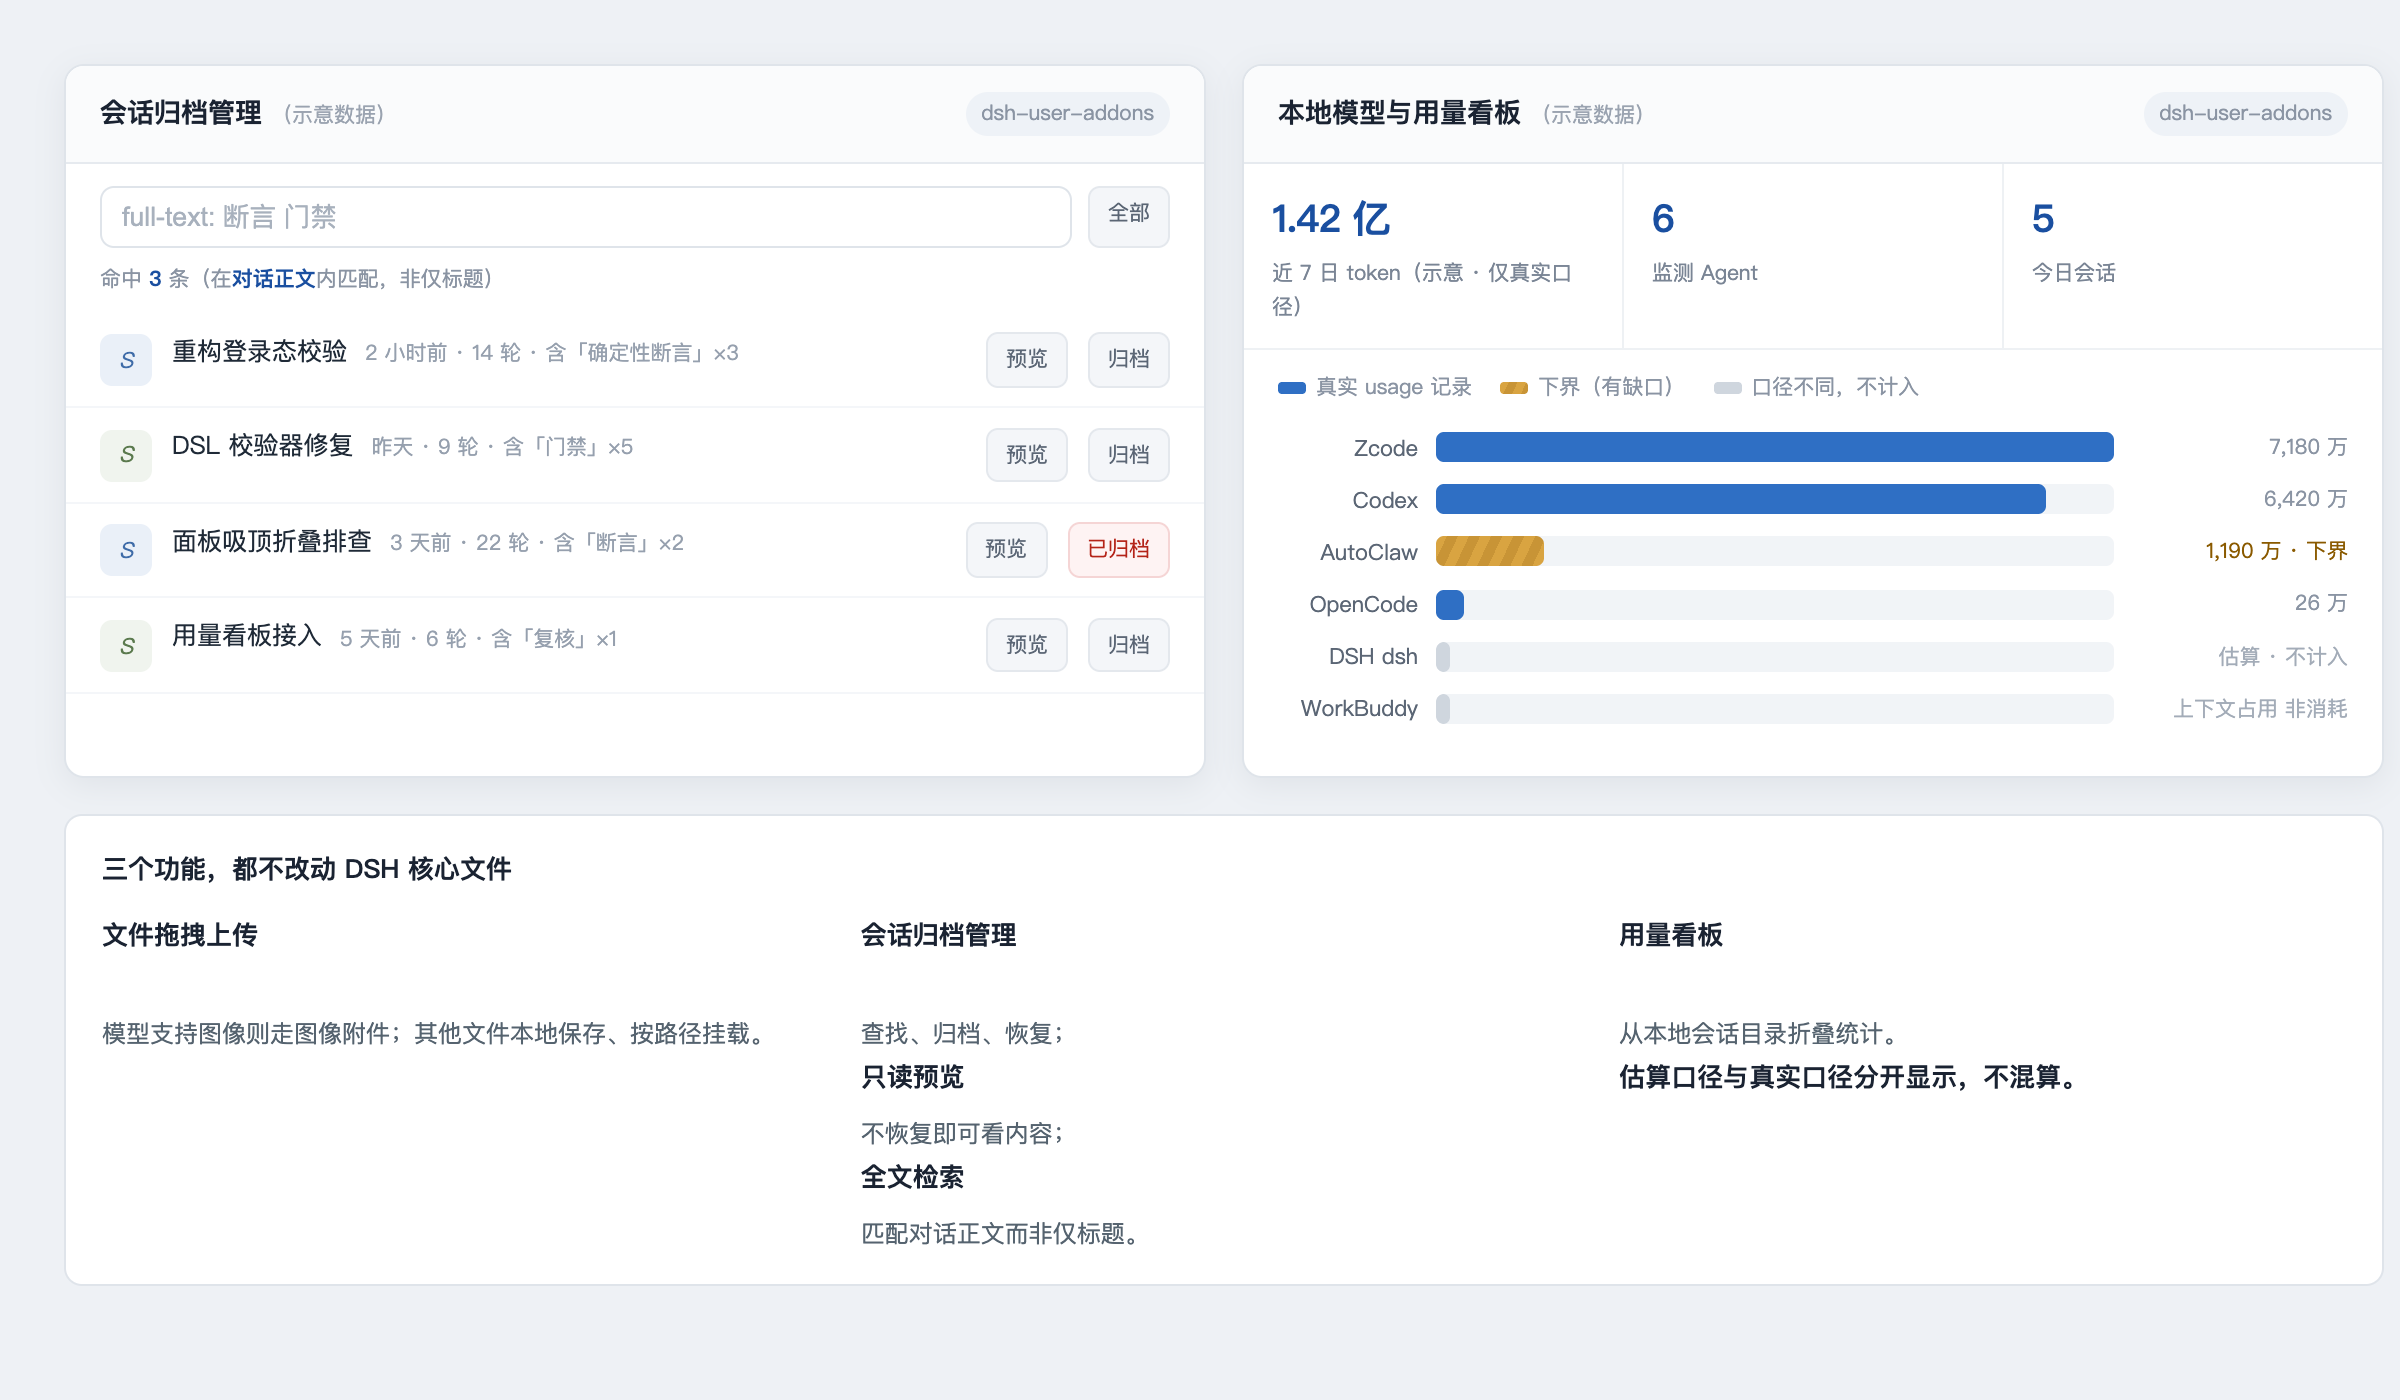Screen dimensions: 2400x1400
Task: Preview the 面板吸顶折叠排查 session
Action: [1007, 549]
